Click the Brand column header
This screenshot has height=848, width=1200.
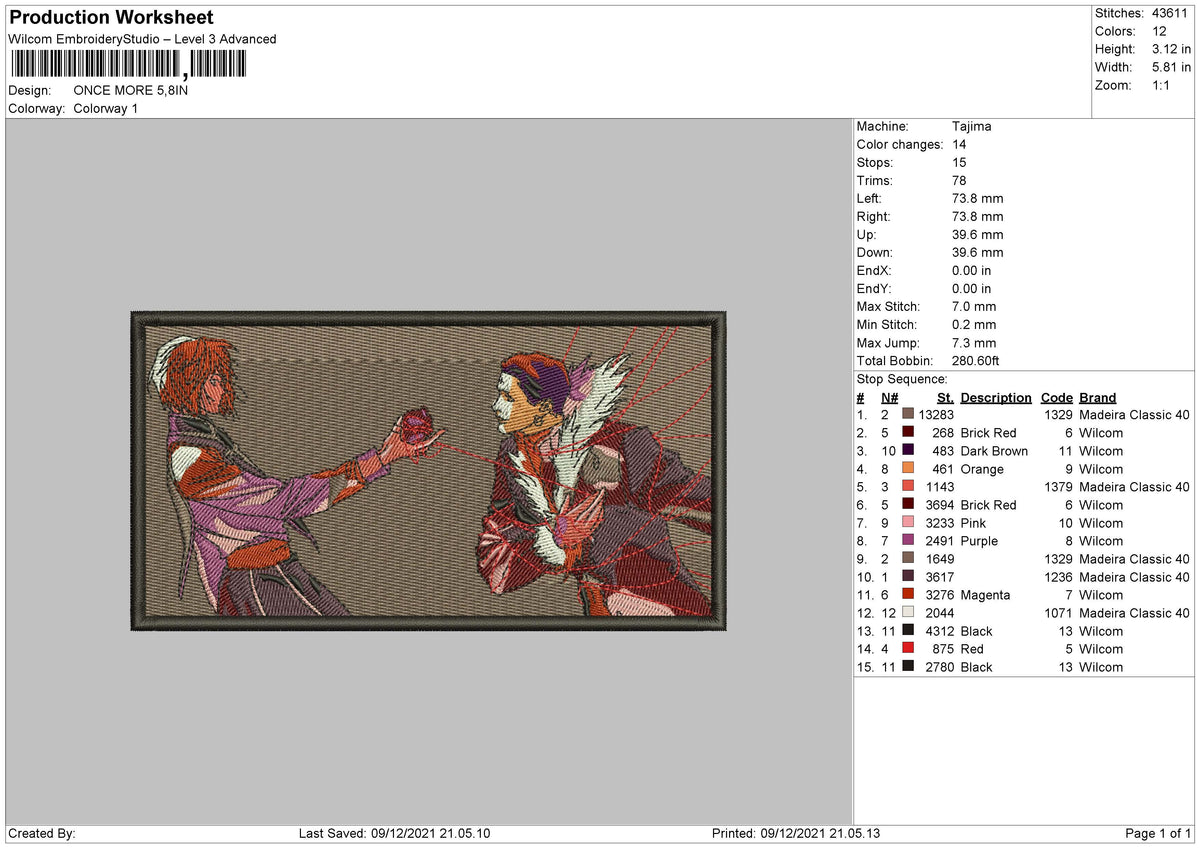(1097, 398)
